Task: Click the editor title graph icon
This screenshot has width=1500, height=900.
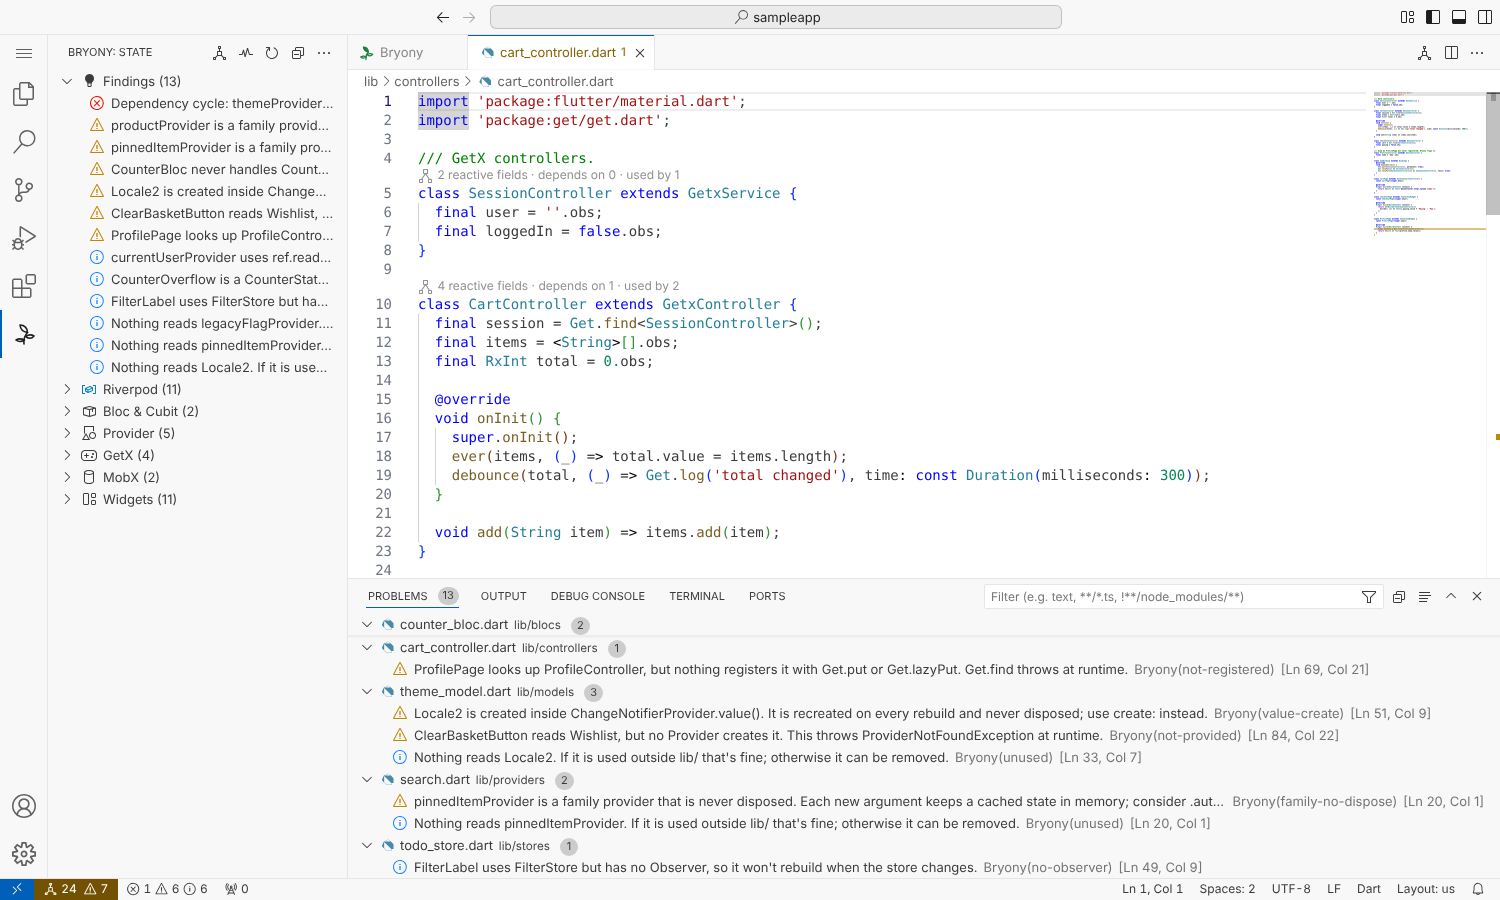Action: pyautogui.click(x=1425, y=53)
